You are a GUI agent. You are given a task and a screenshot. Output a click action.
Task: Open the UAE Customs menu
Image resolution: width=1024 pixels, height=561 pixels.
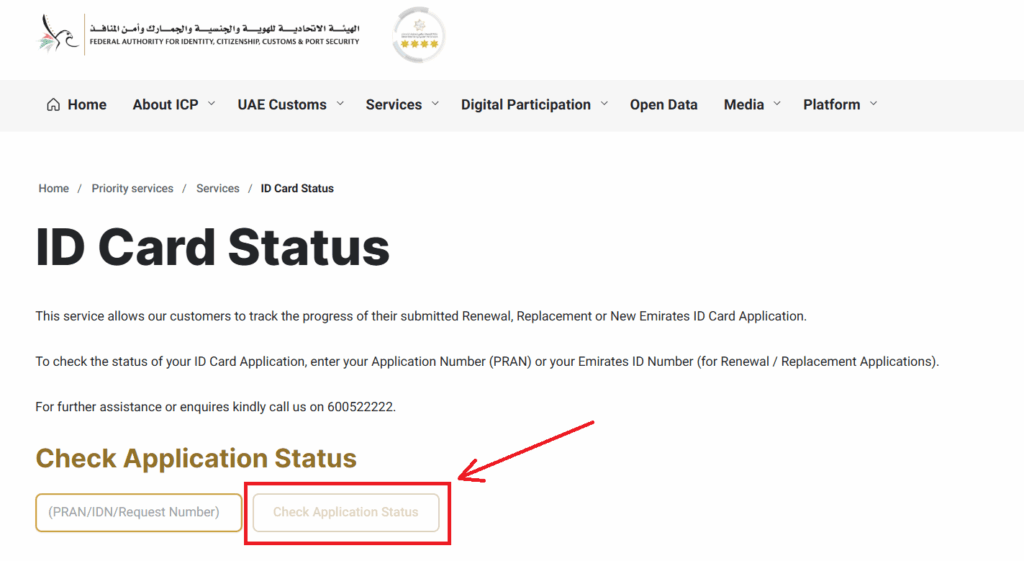point(281,104)
